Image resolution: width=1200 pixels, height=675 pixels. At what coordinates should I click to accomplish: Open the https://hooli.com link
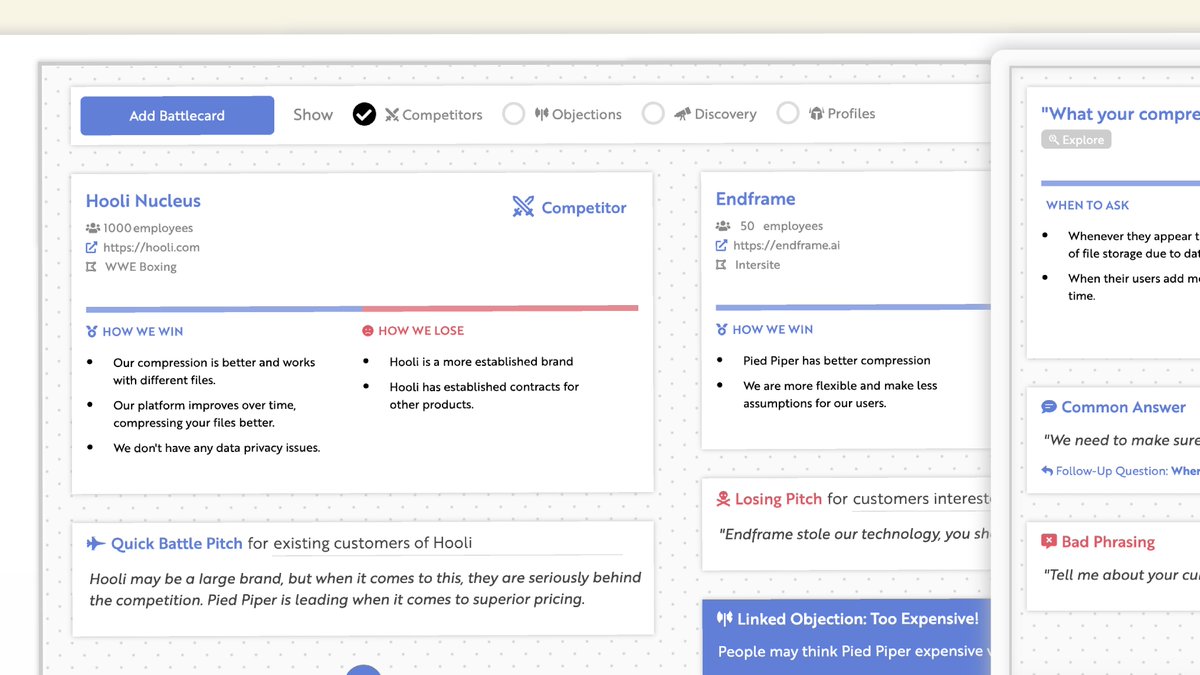click(x=151, y=247)
